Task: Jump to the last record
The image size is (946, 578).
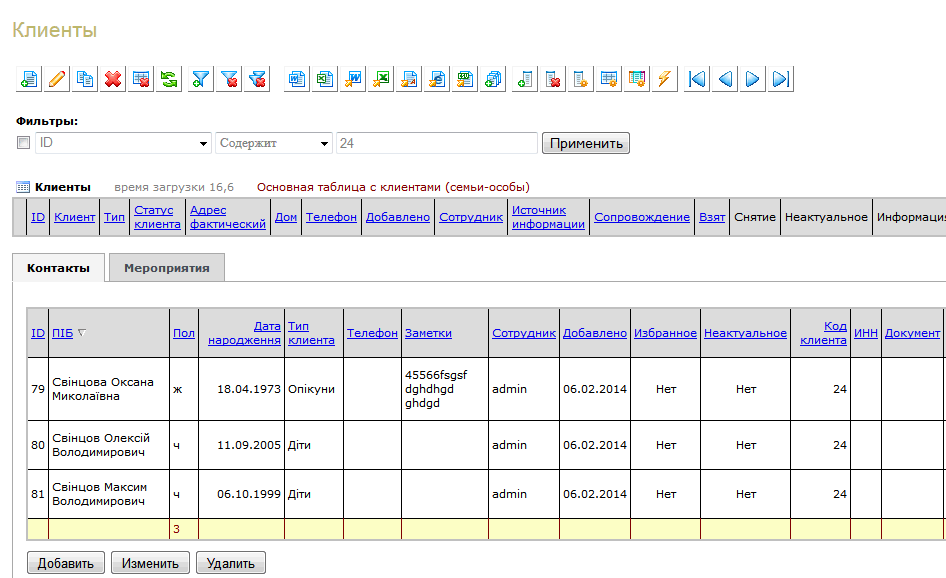Action: (781, 79)
